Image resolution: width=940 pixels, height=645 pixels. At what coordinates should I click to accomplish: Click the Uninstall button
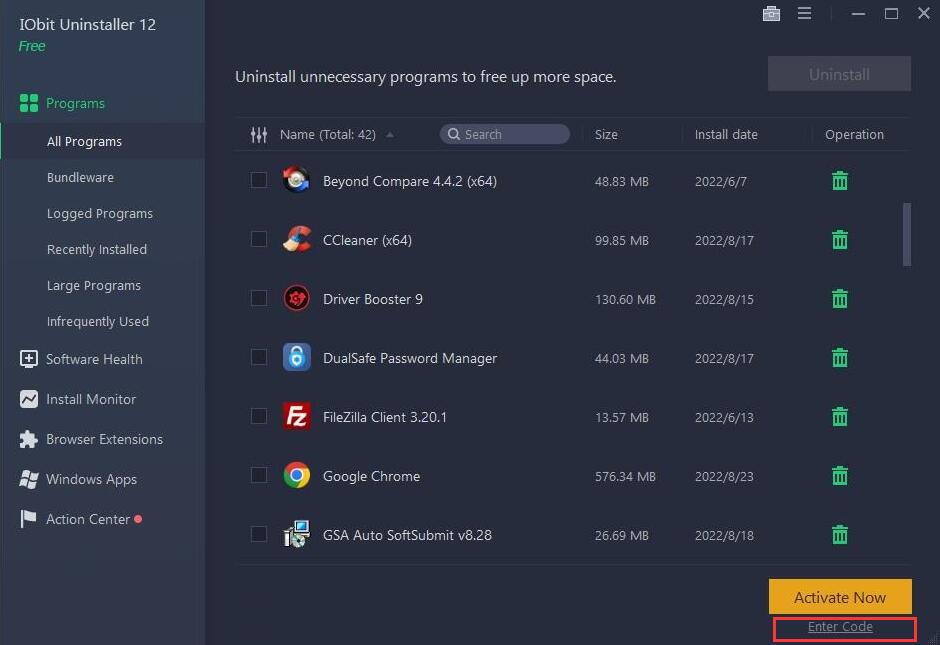(839, 74)
